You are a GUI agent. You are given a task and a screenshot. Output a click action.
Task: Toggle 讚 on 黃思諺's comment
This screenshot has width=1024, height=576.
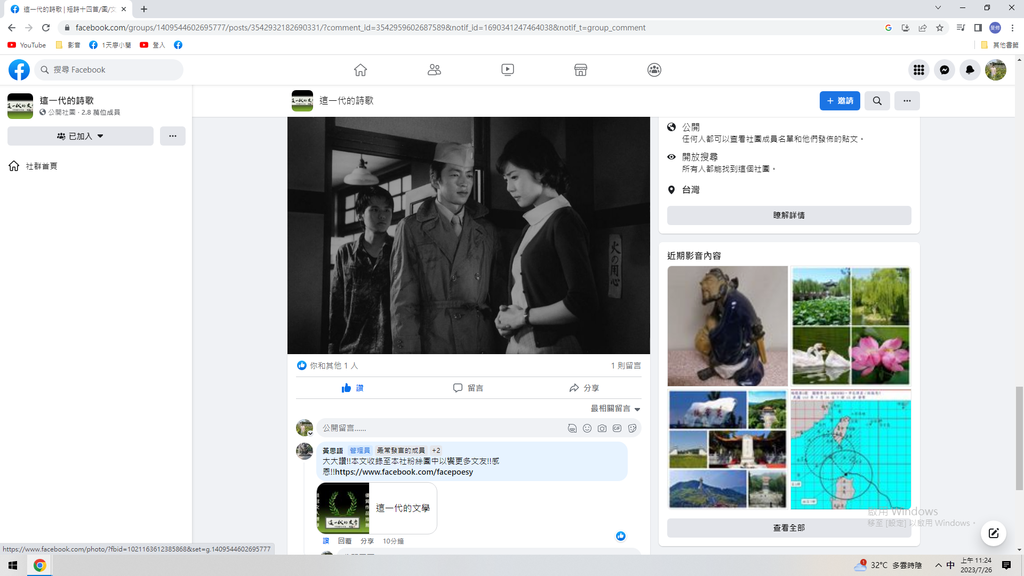(x=325, y=541)
